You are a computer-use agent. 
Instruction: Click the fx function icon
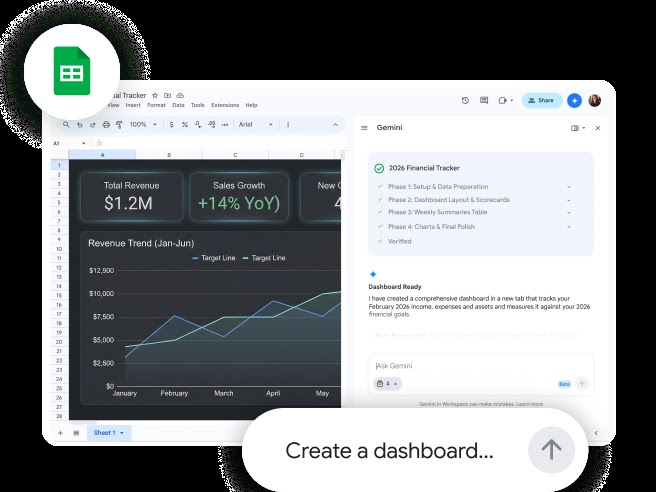[x=99, y=144]
